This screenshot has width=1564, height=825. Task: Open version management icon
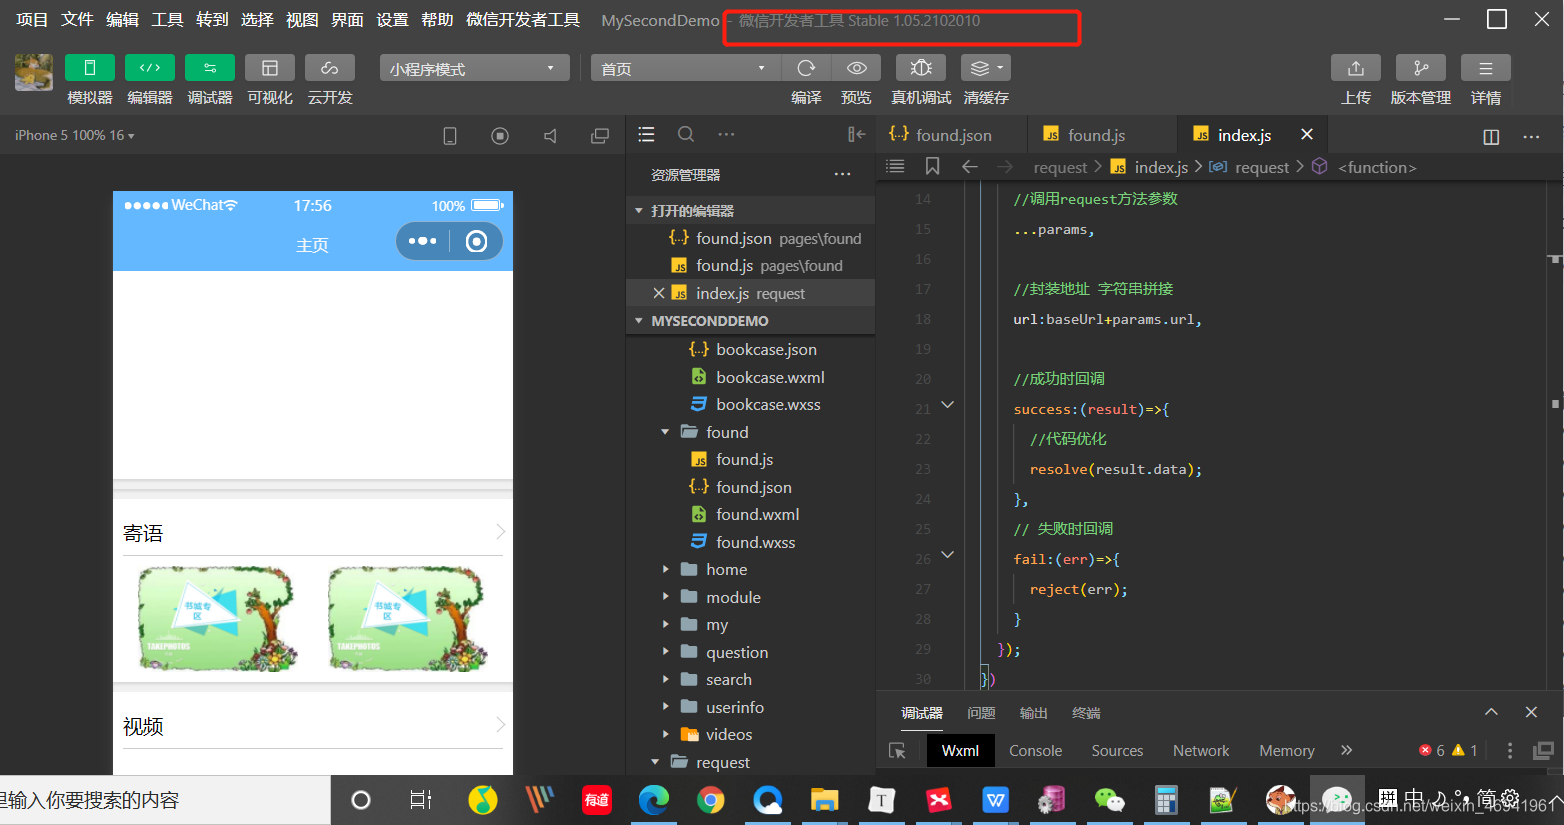[1421, 68]
